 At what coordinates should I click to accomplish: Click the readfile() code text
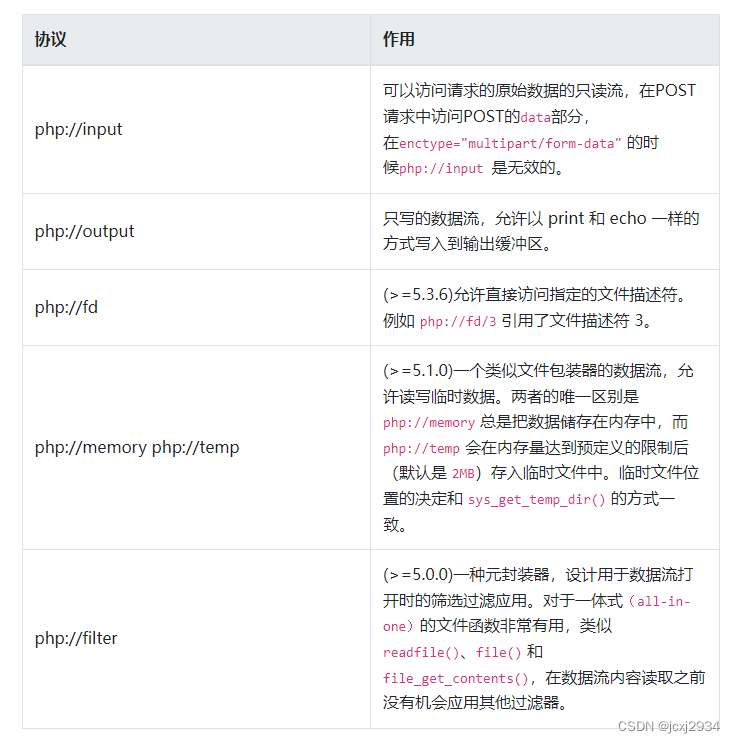[x=421, y=652]
